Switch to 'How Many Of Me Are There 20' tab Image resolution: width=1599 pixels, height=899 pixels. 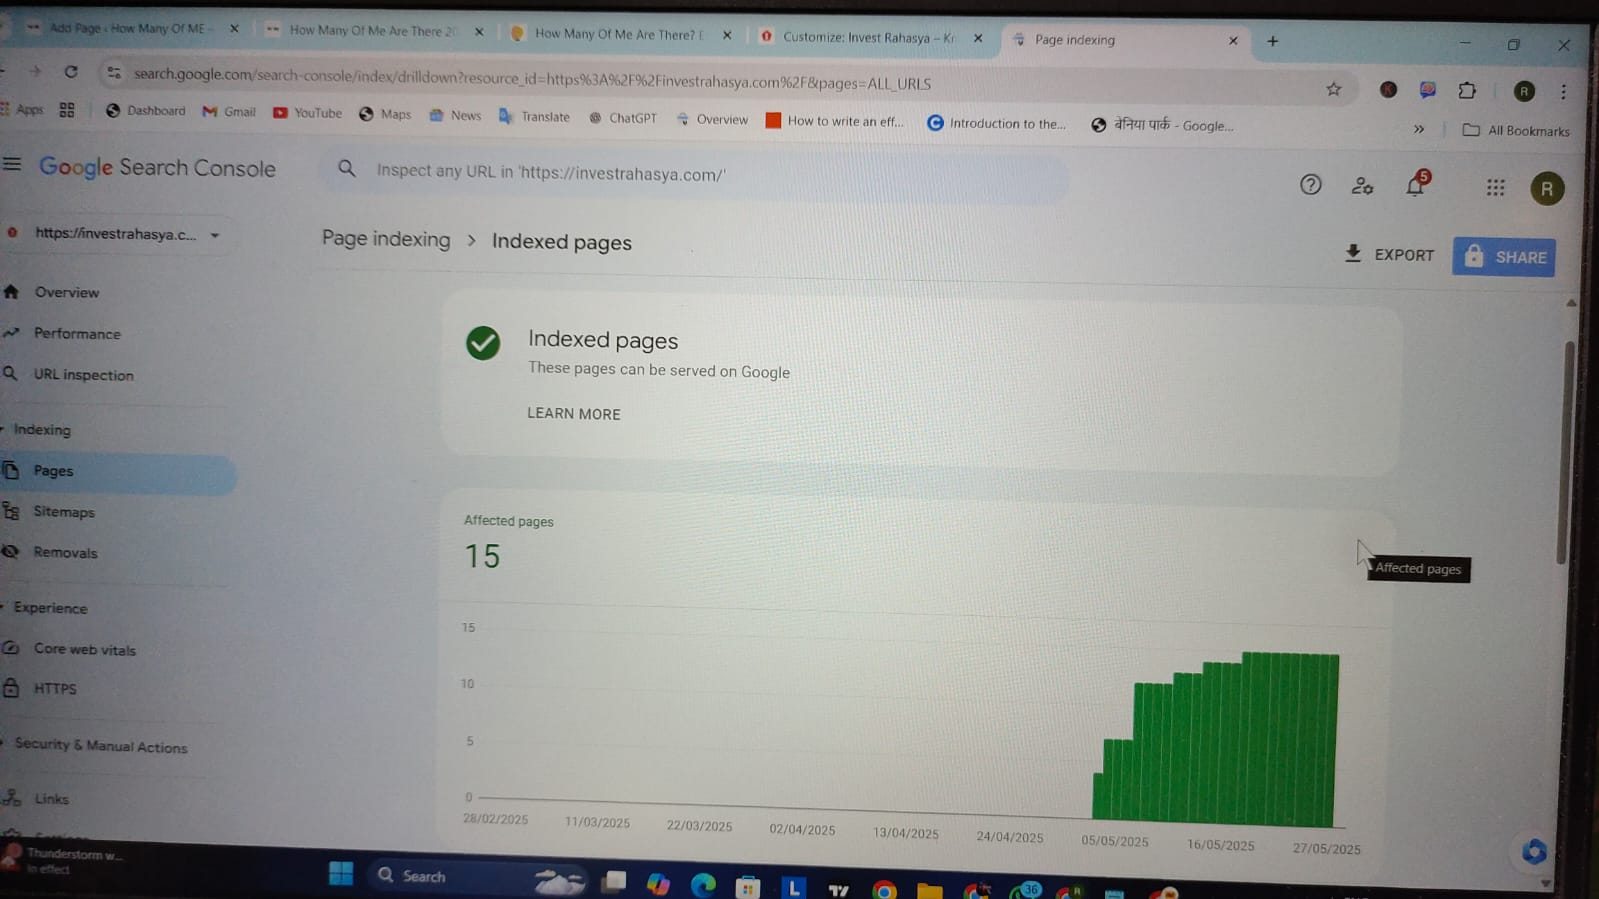click(372, 31)
